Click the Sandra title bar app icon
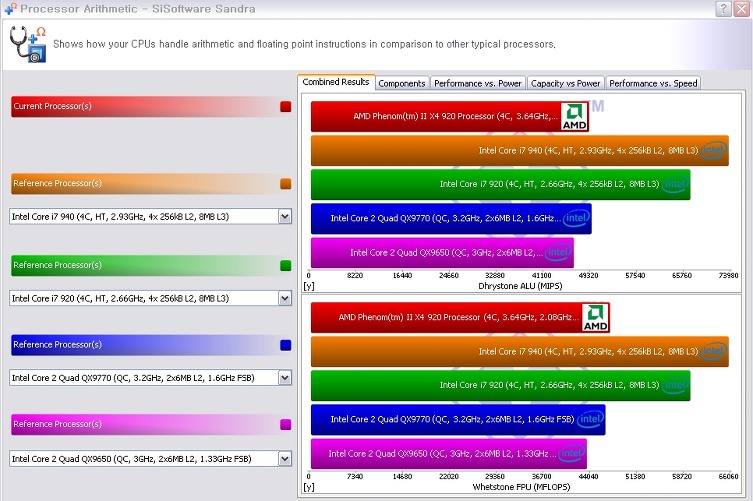 point(10,8)
